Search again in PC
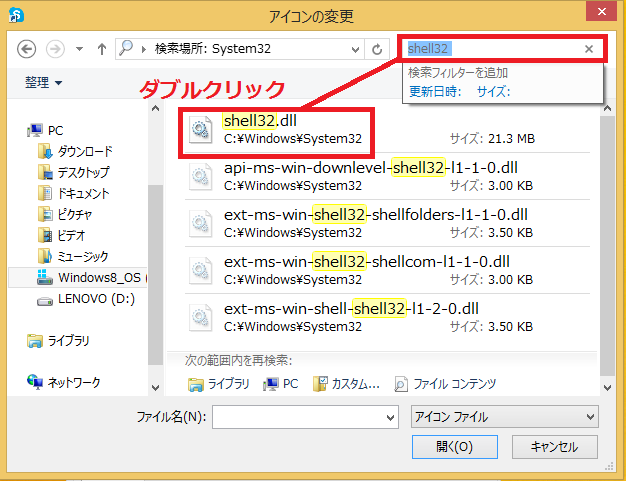Viewport: 626px width, 481px height. point(281,384)
